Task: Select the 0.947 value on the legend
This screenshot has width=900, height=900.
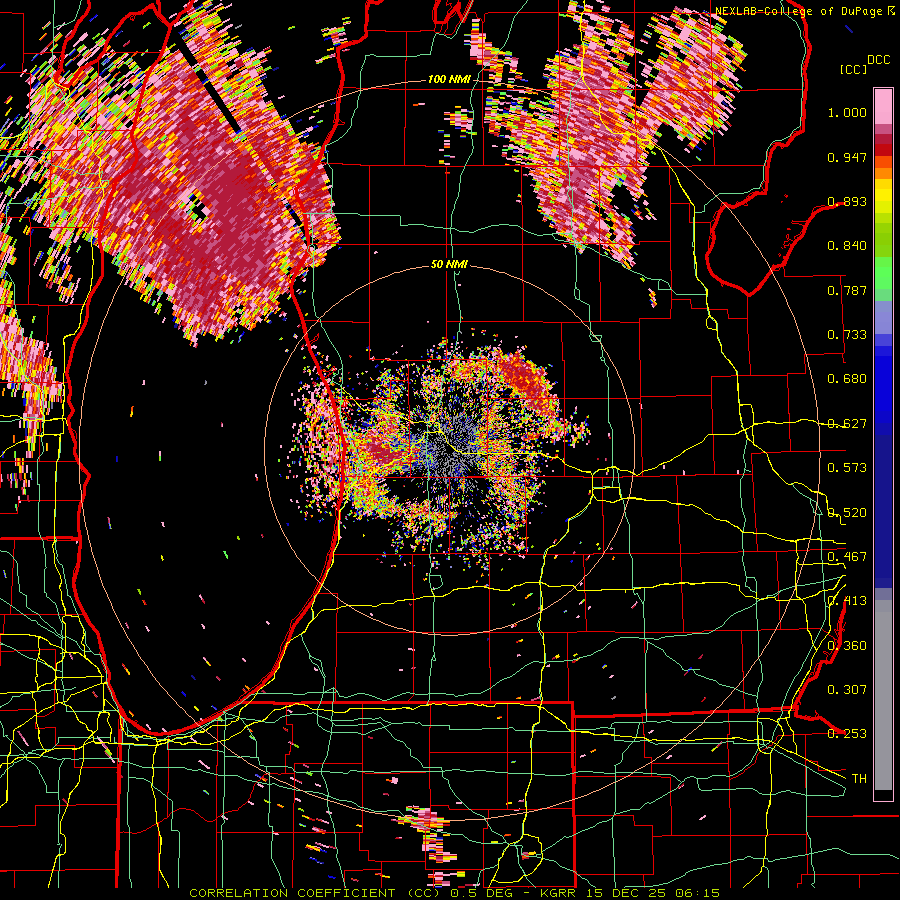Action: pyautogui.click(x=847, y=157)
